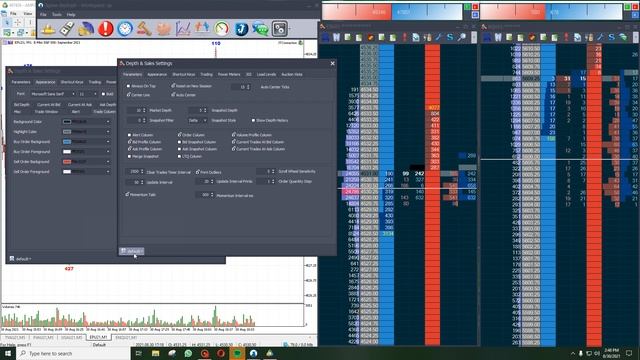Image resolution: width=640 pixels, height=360 pixels.
Task: Click the S icon in middle ladder toolbar
Action: (450, 38)
